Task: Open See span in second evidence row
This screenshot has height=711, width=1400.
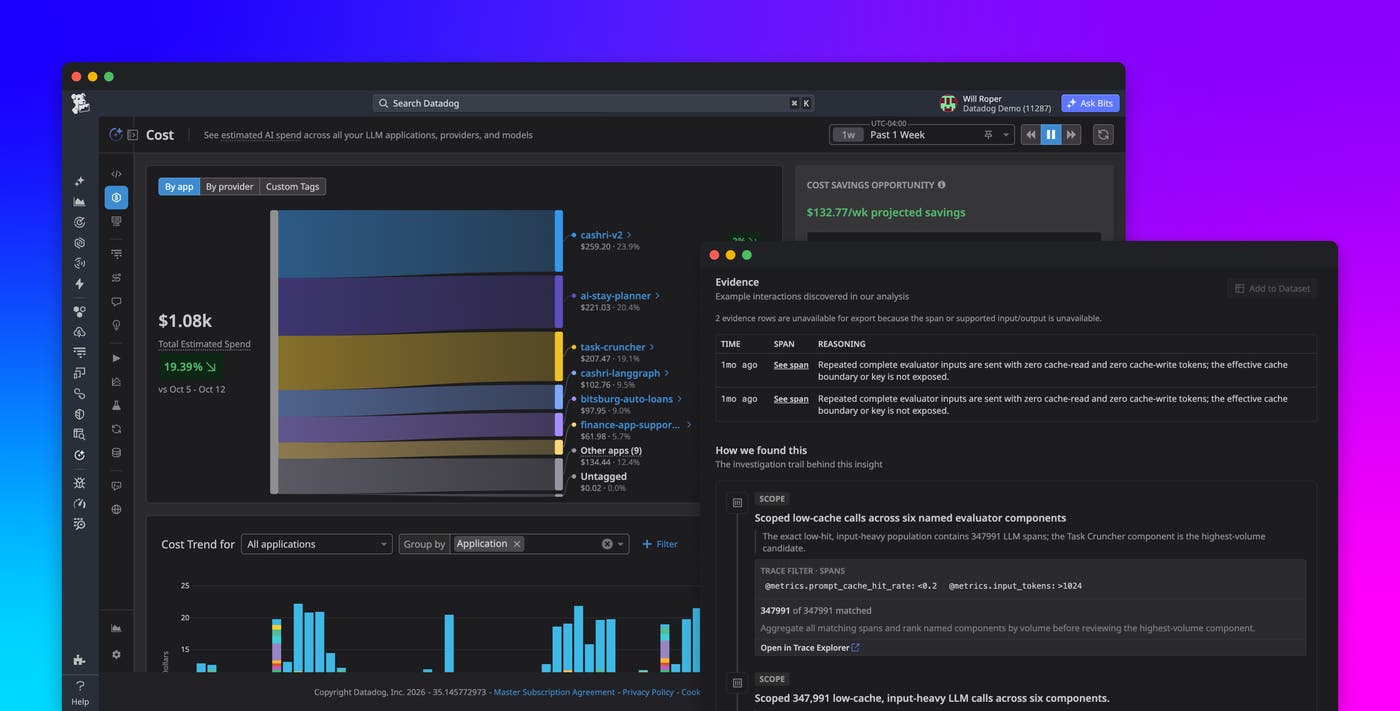Action: click(x=791, y=399)
